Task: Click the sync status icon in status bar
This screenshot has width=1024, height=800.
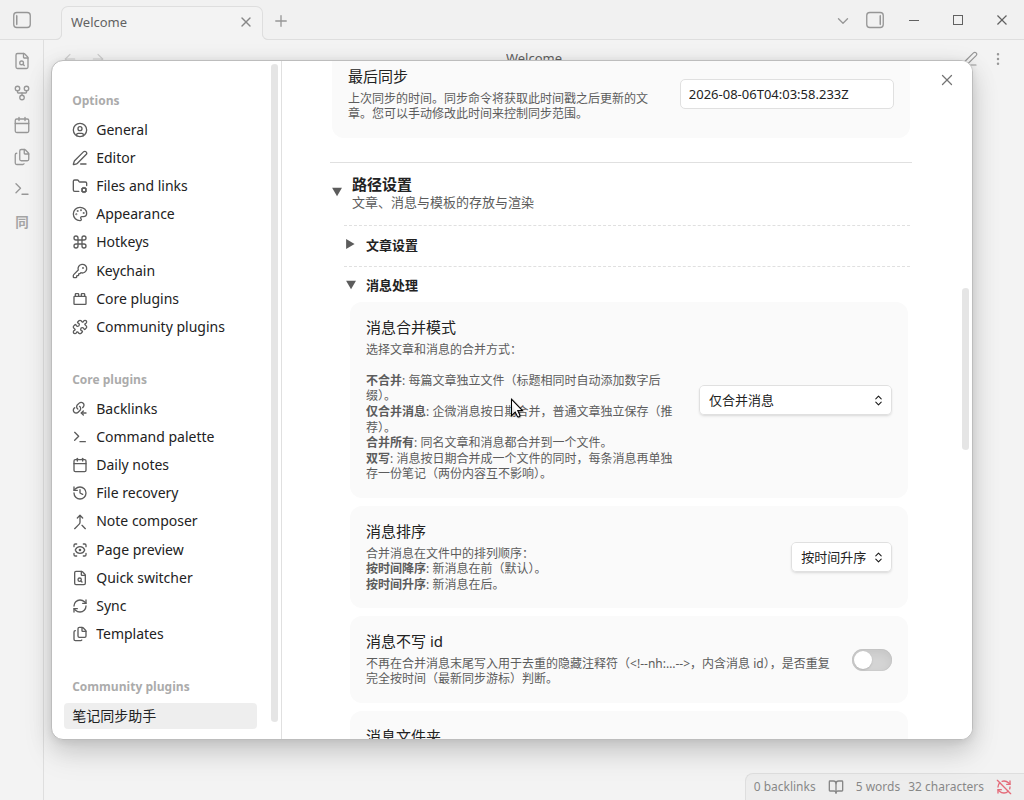Action: 1004,786
